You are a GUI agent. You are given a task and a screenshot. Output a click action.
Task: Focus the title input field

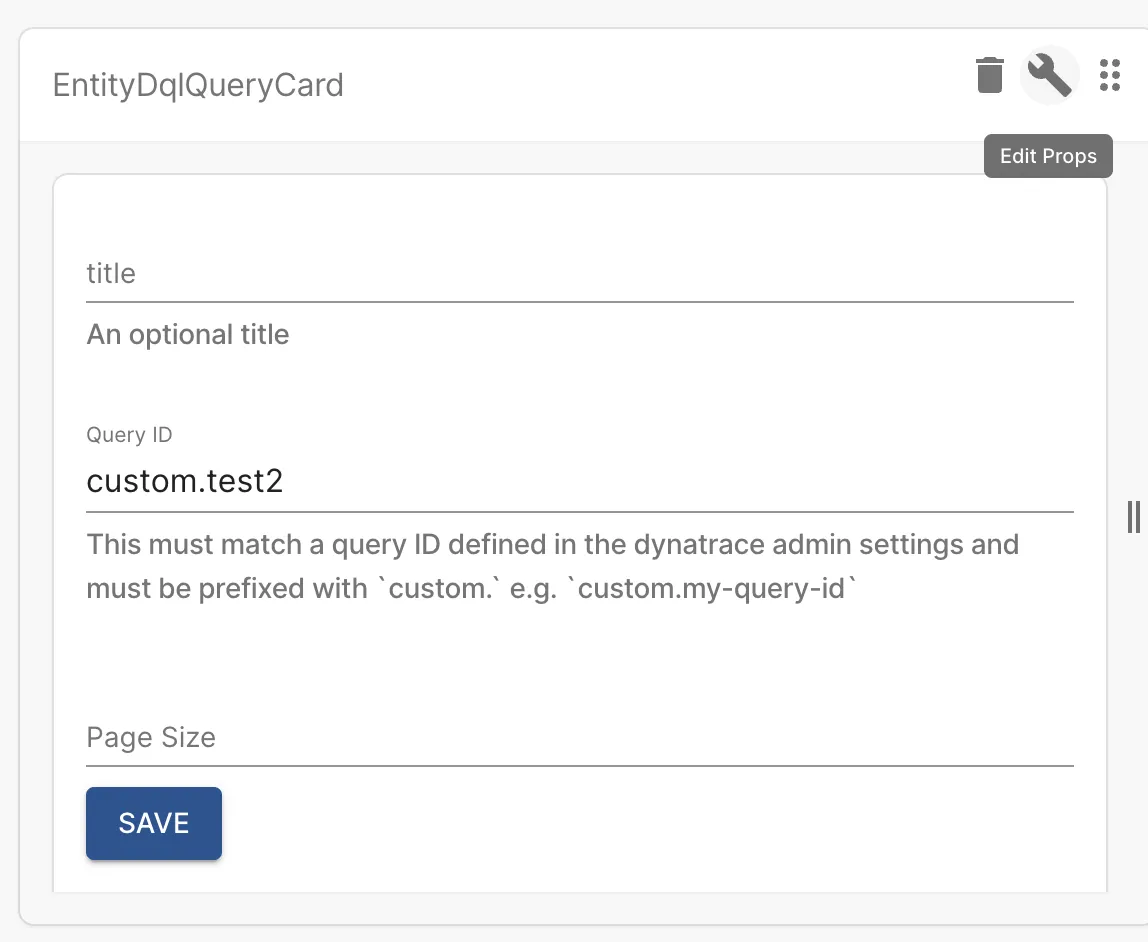[580, 274]
